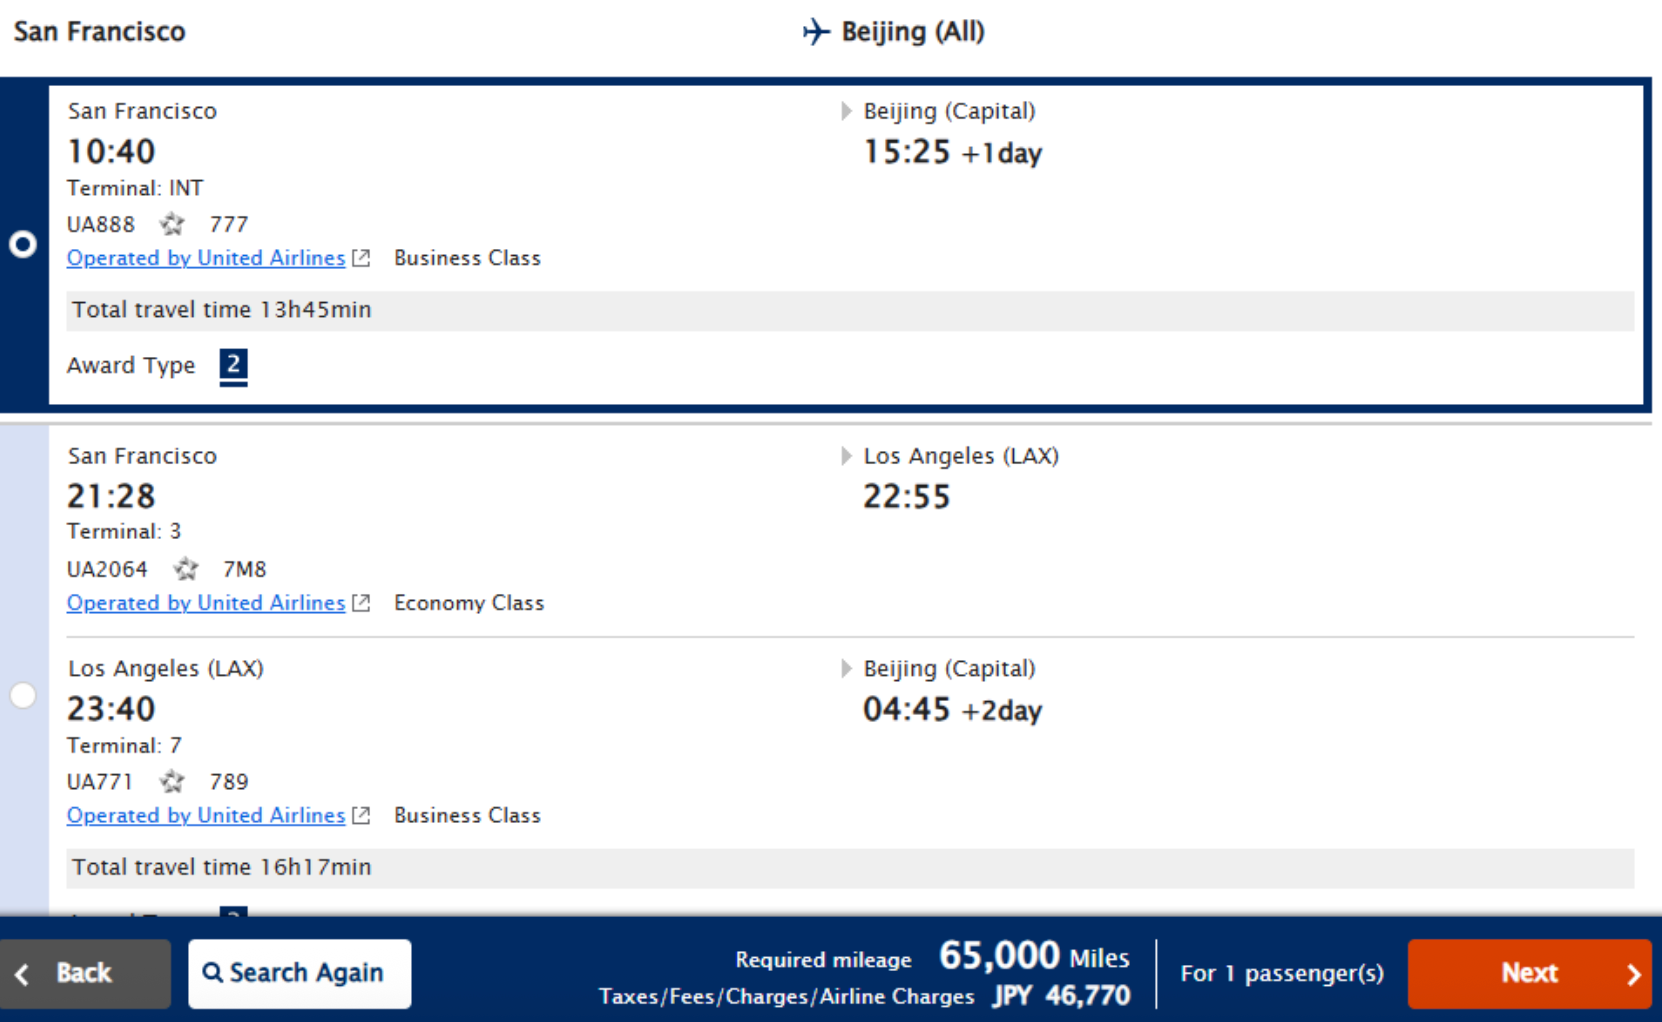The height and width of the screenshot is (1022, 1662).
Task: Click external link icon in UA771 row
Action: [x=362, y=816]
